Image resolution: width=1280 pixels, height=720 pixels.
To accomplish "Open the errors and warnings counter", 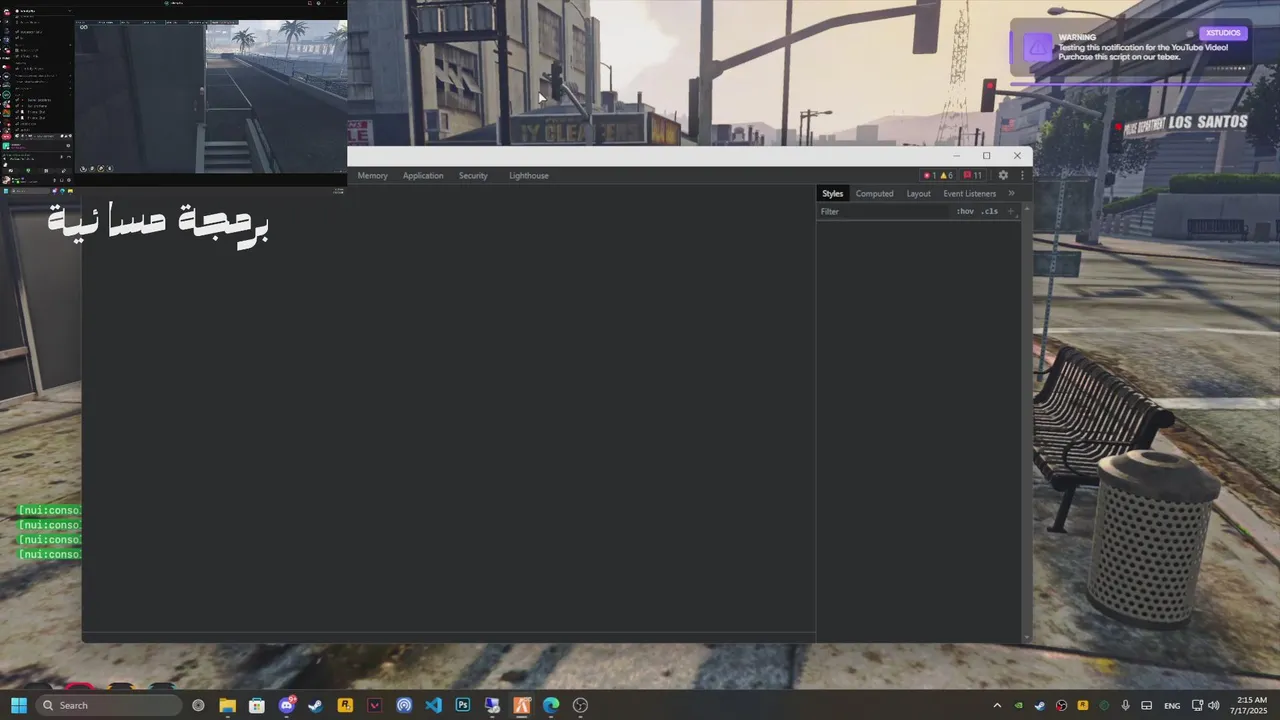I will pyautogui.click(x=938, y=176).
